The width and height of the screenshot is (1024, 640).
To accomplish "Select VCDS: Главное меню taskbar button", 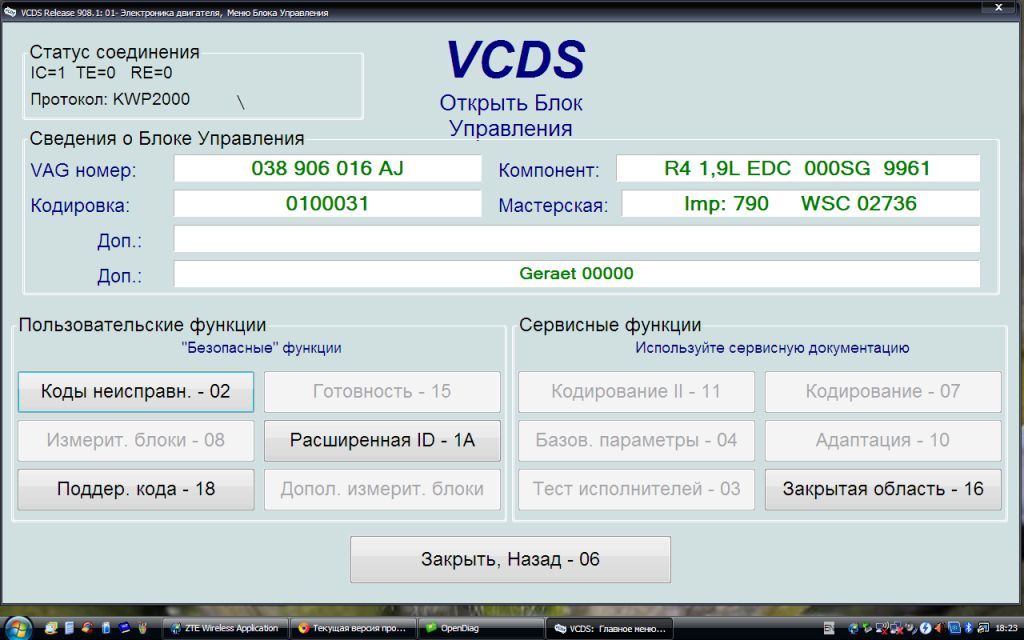I will click(609, 628).
